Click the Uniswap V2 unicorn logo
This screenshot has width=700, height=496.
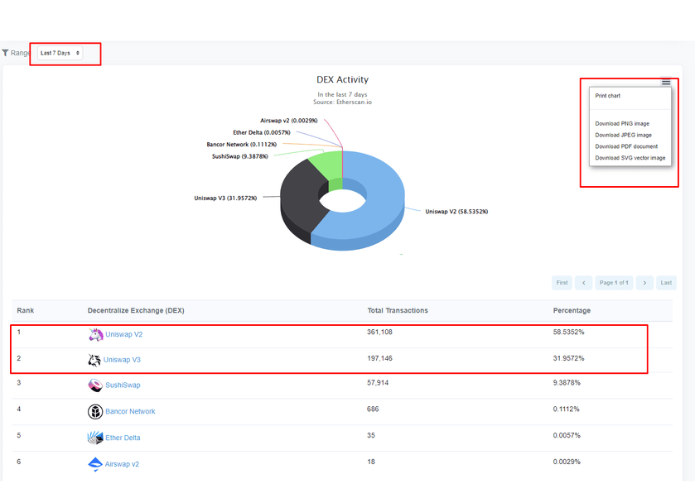95,334
